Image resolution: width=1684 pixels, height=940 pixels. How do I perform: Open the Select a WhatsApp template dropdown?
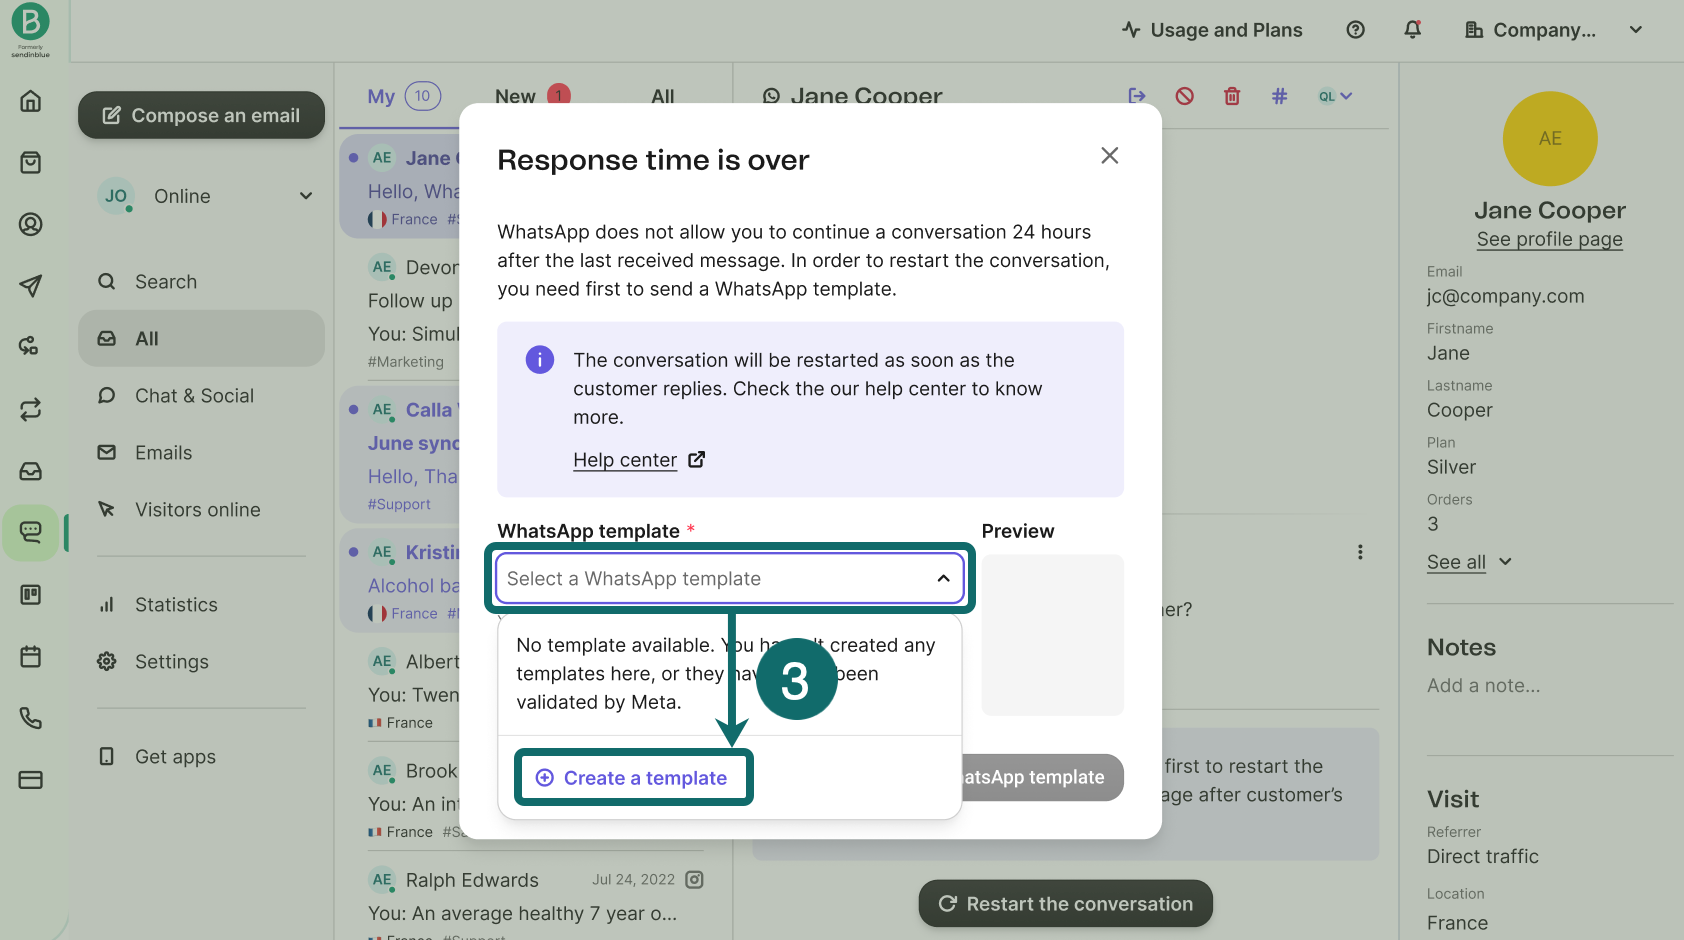(x=729, y=579)
